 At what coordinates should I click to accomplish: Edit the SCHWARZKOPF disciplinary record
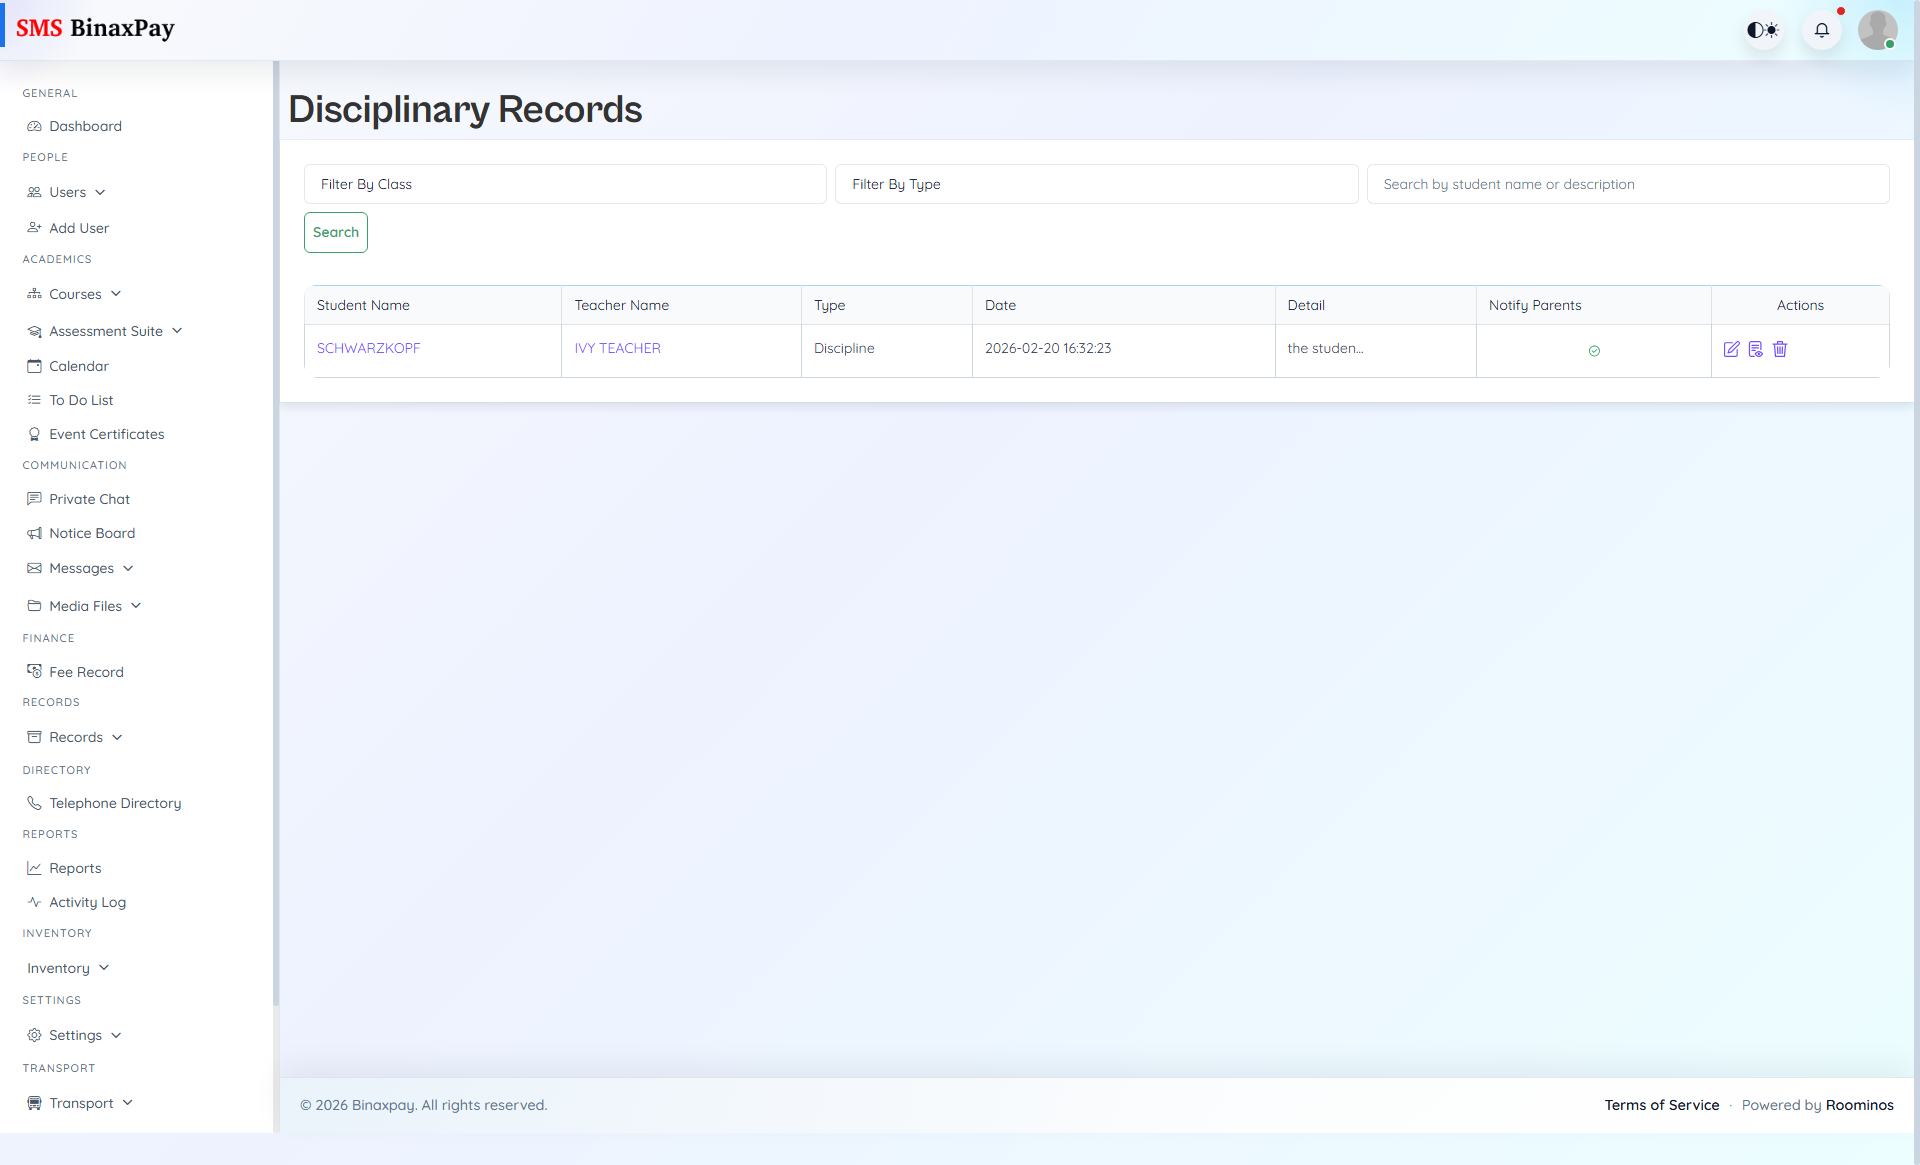(x=1733, y=349)
